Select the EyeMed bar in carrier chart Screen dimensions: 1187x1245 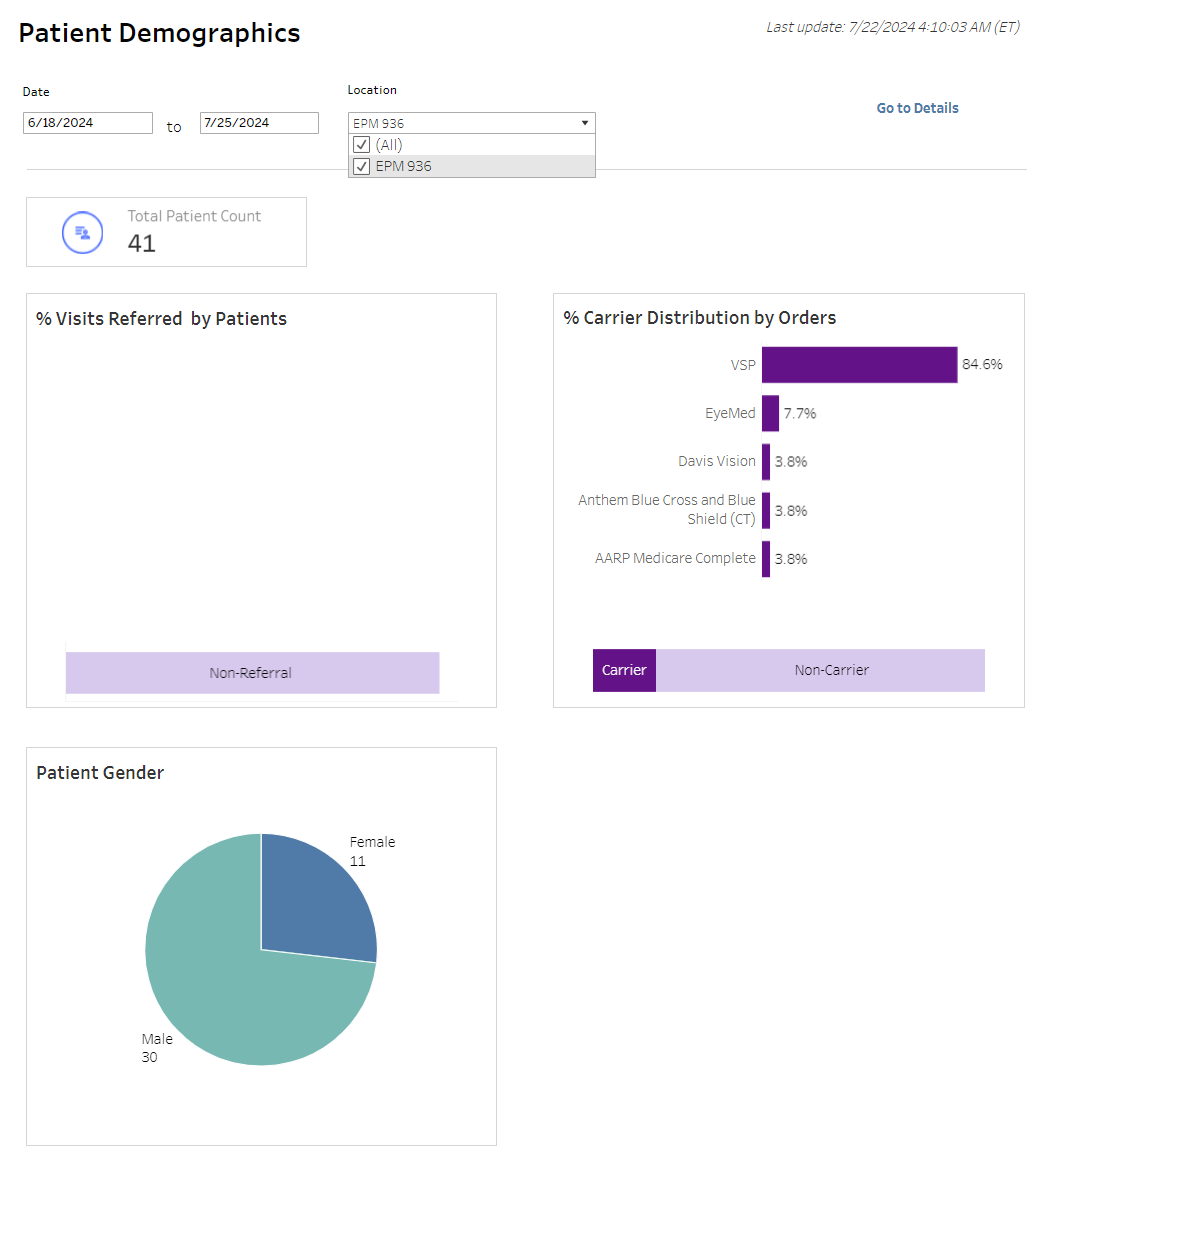point(770,413)
